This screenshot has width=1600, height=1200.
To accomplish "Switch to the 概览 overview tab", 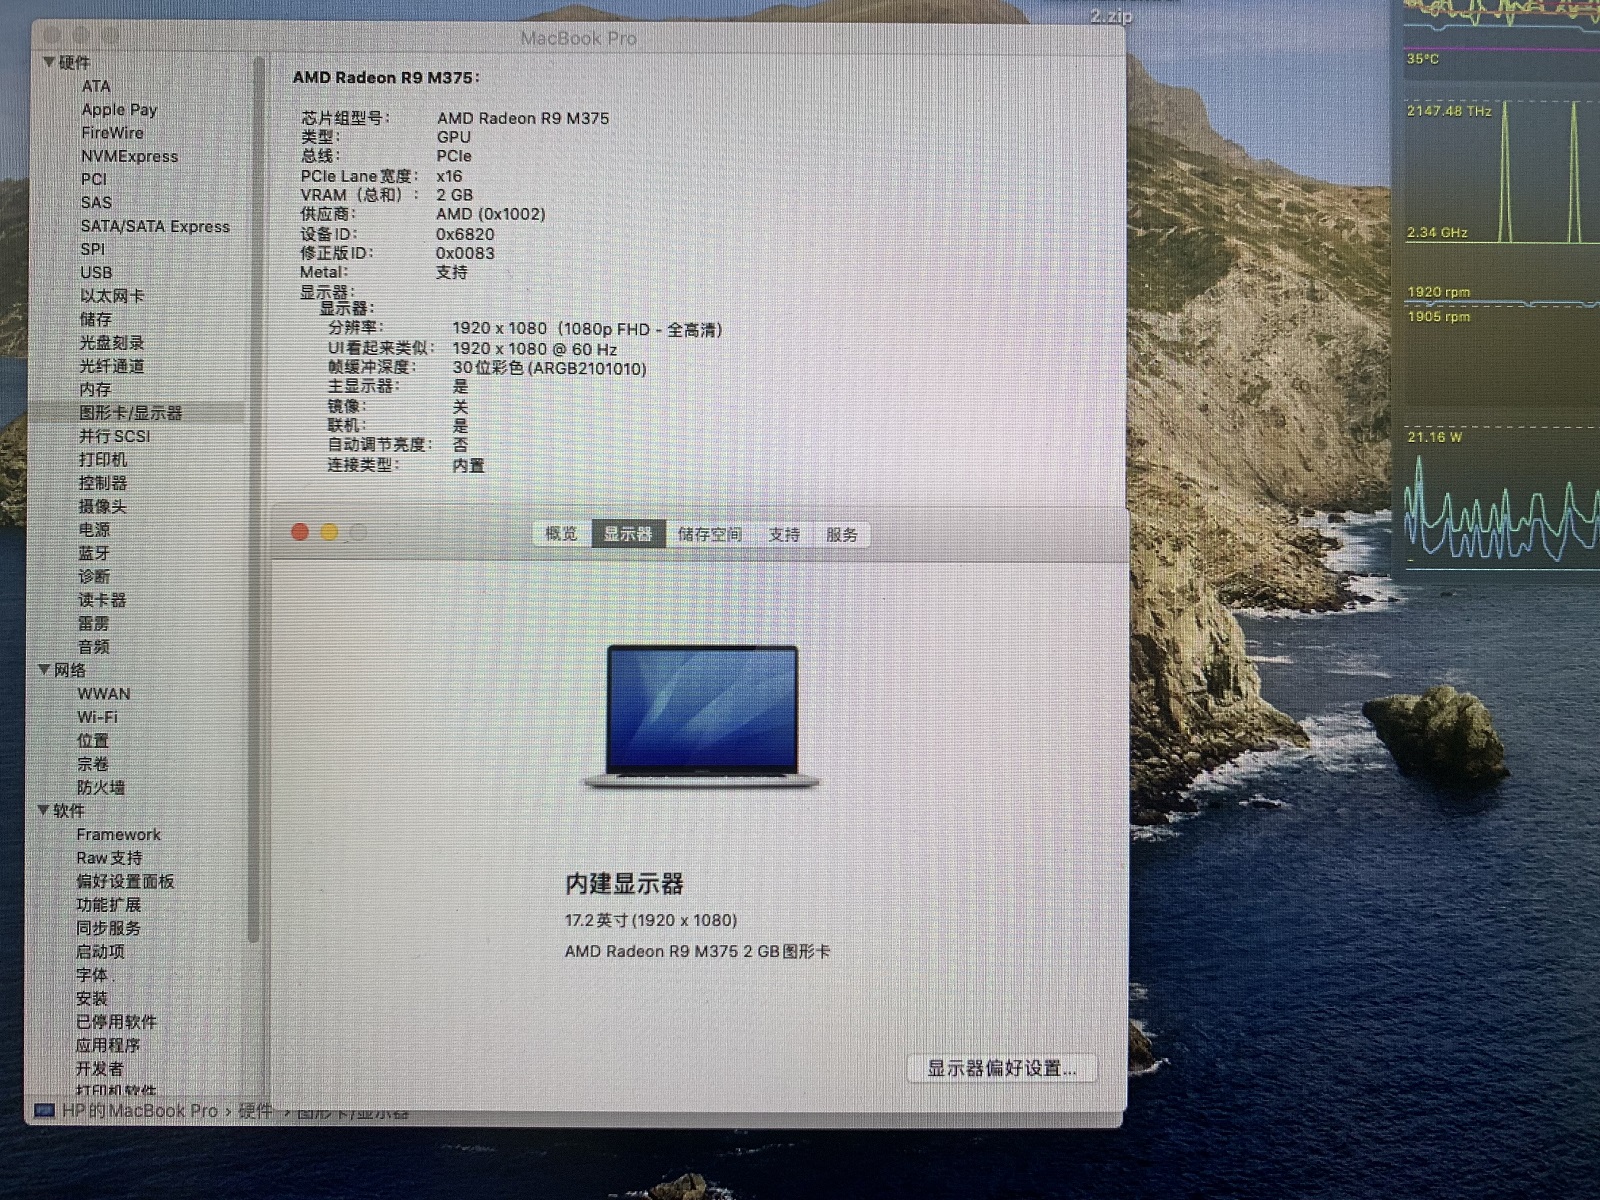I will [x=561, y=534].
